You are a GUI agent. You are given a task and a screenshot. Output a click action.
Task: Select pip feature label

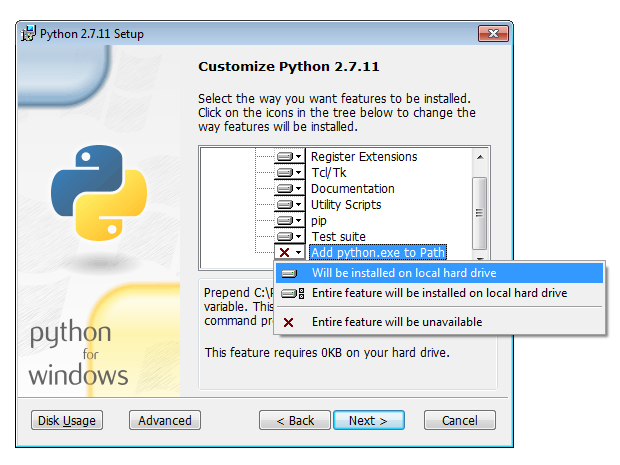click(319, 221)
